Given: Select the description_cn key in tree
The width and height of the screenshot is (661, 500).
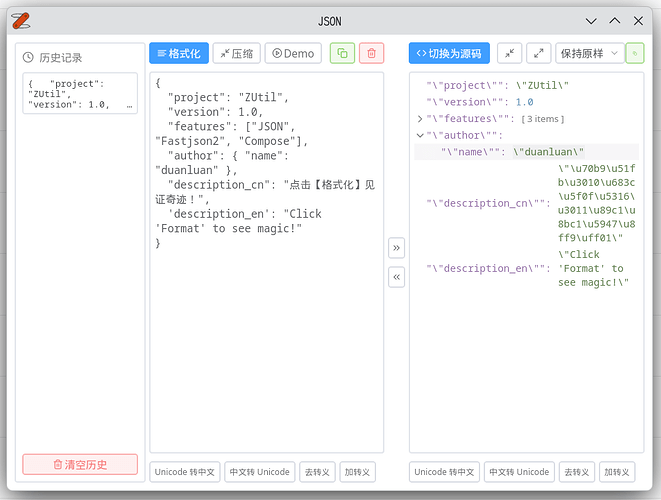Looking at the screenshot, I should coord(488,203).
